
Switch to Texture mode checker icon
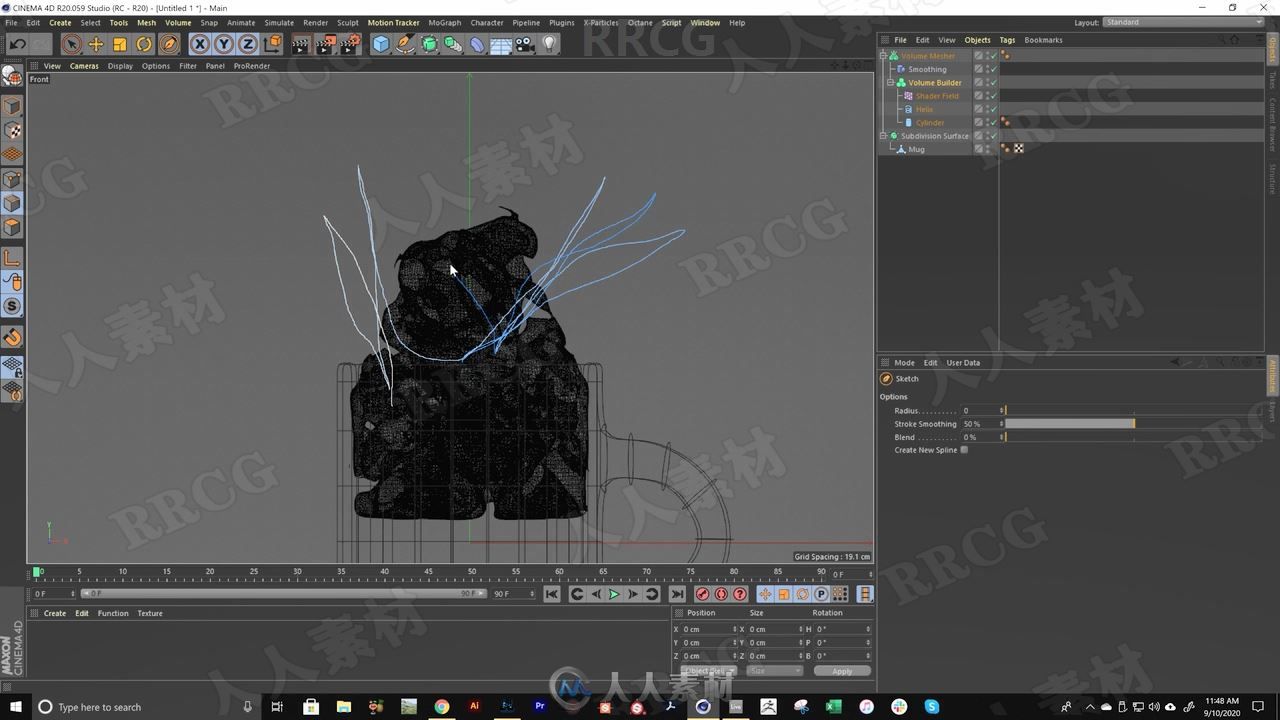(12, 131)
